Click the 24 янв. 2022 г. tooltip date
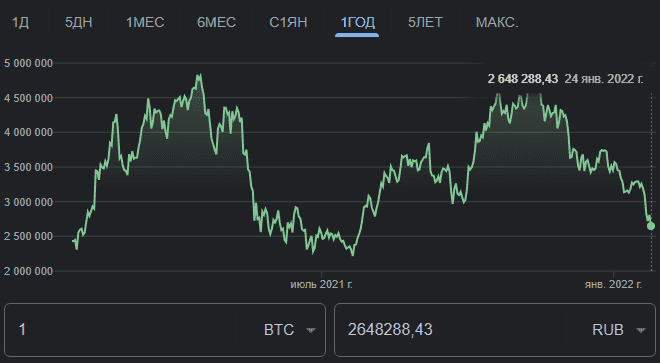The height and width of the screenshot is (363, 660). click(604, 79)
